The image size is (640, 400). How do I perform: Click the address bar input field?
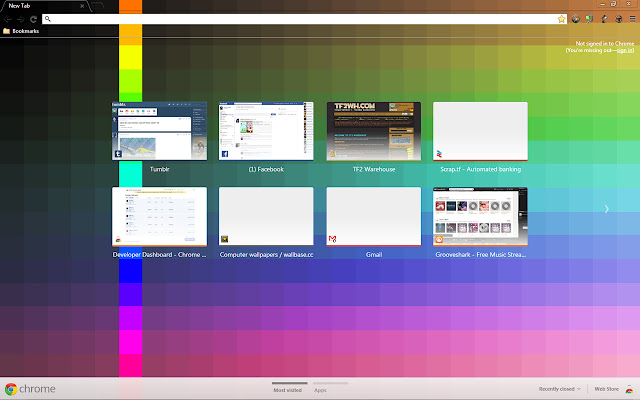(300, 19)
